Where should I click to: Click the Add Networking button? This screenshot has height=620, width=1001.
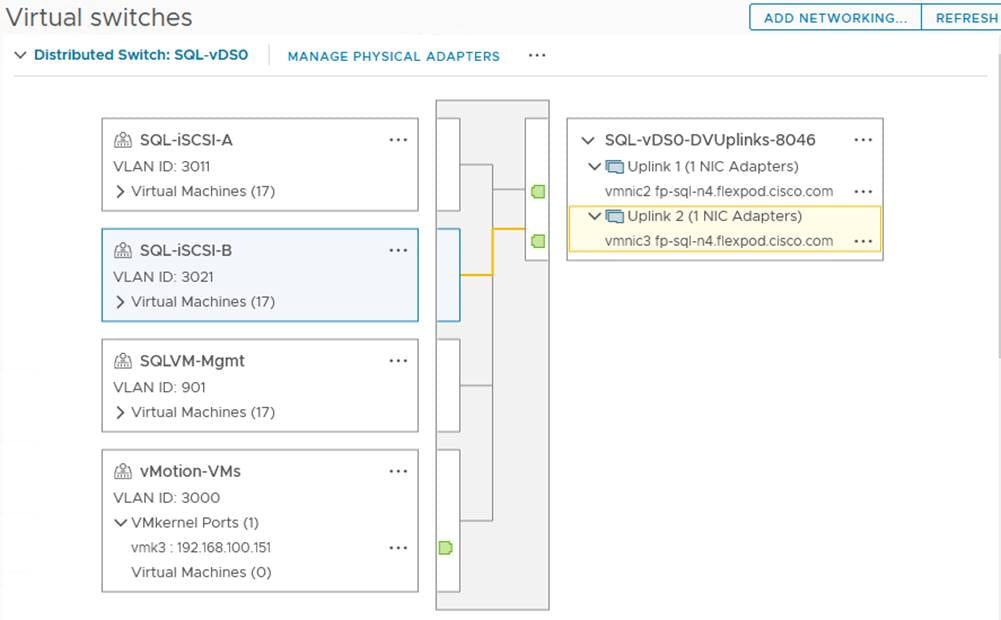[835, 17]
